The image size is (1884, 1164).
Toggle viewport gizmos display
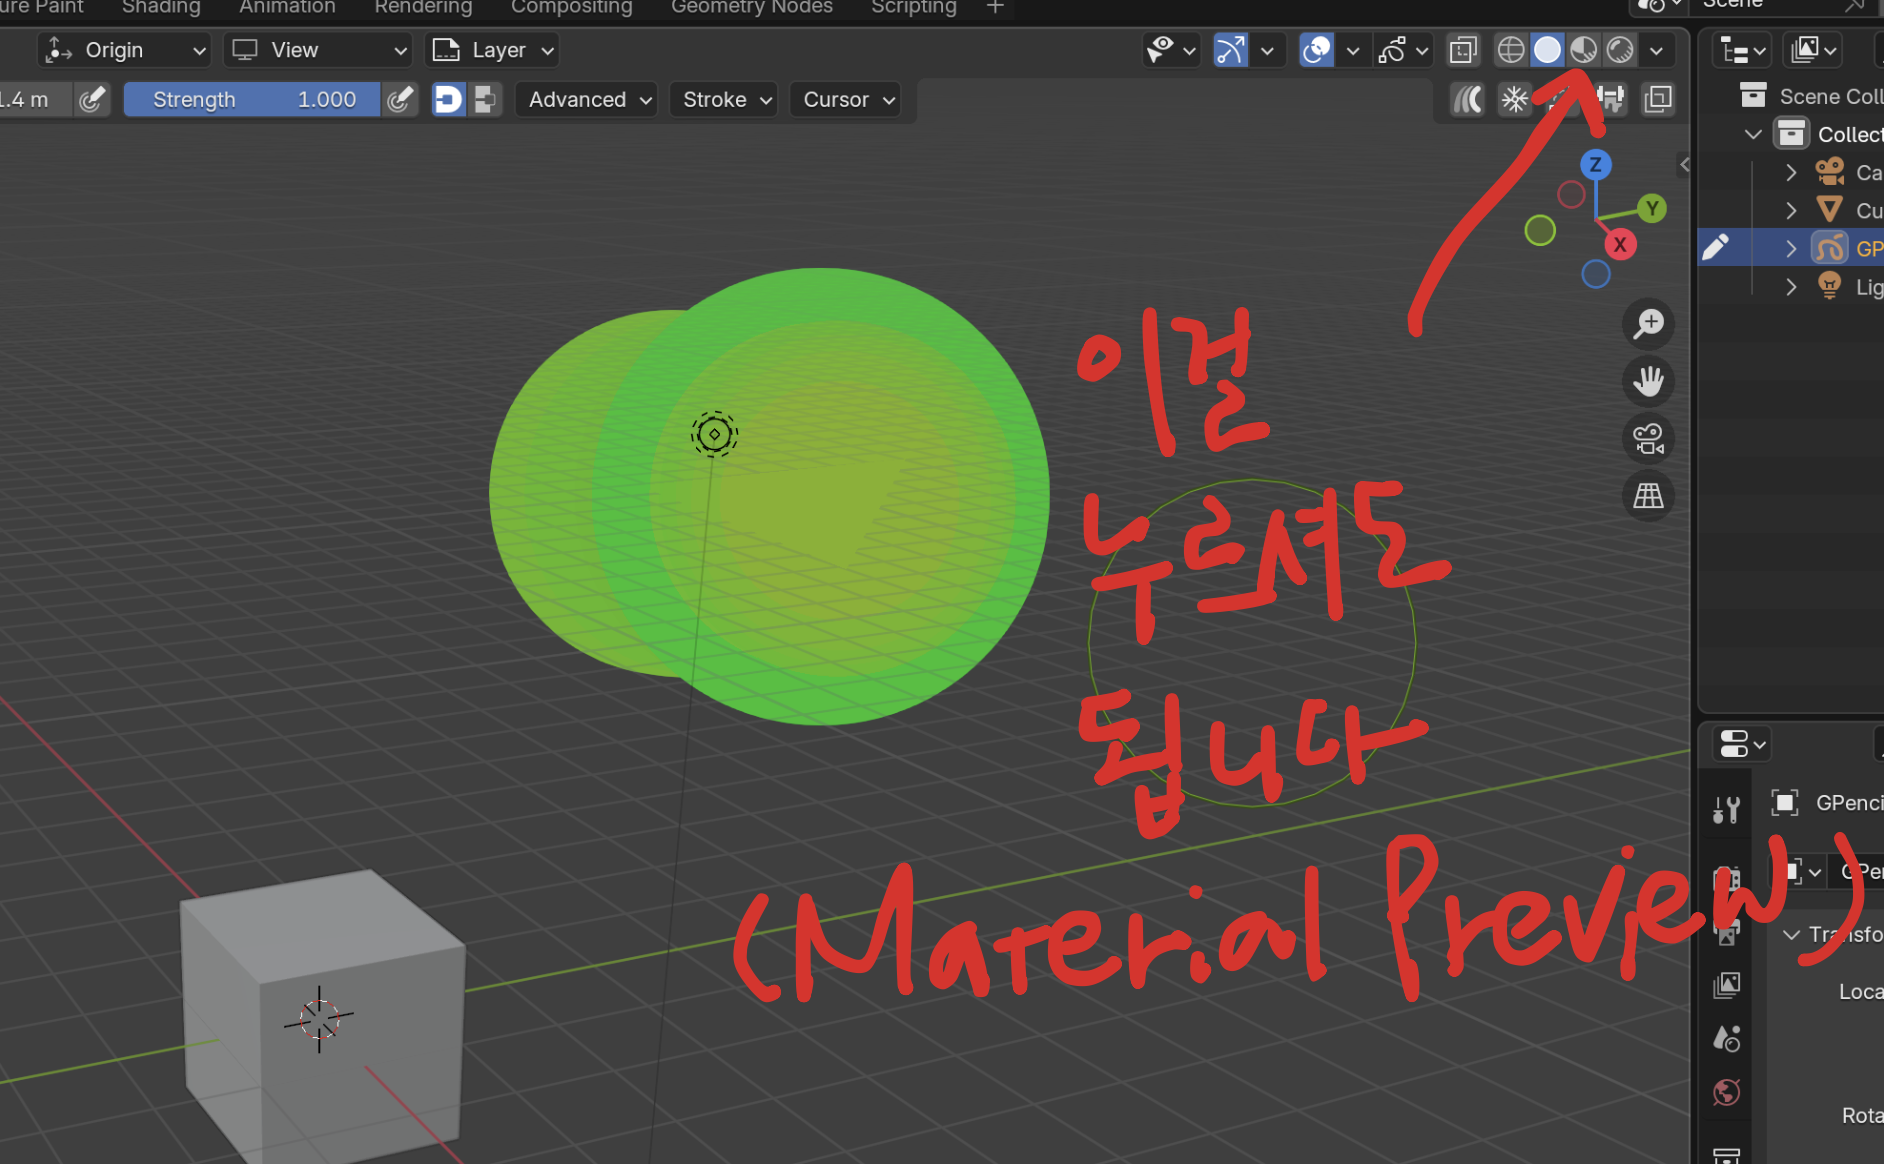click(x=1230, y=50)
